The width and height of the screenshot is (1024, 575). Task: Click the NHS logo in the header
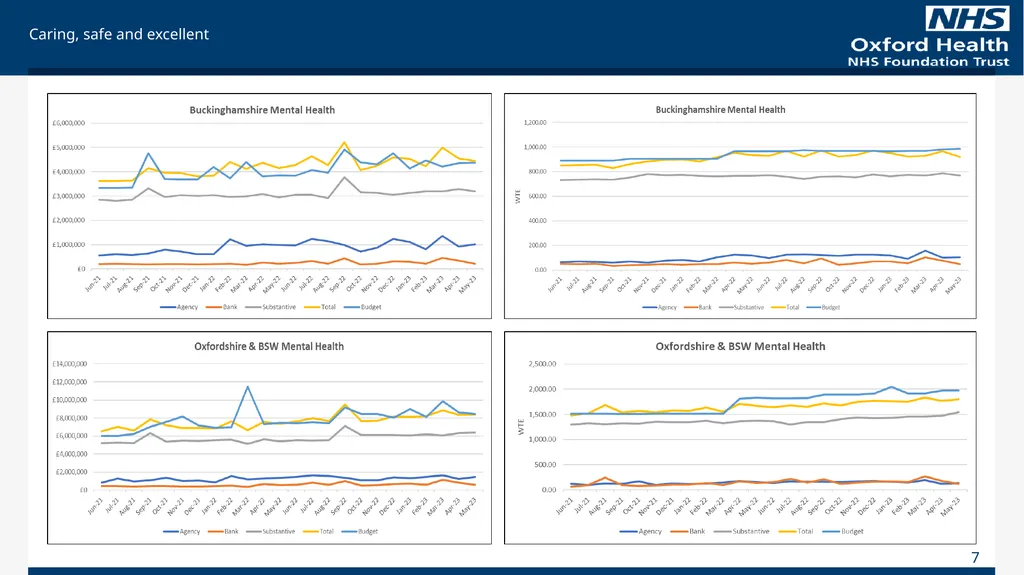tap(967, 19)
